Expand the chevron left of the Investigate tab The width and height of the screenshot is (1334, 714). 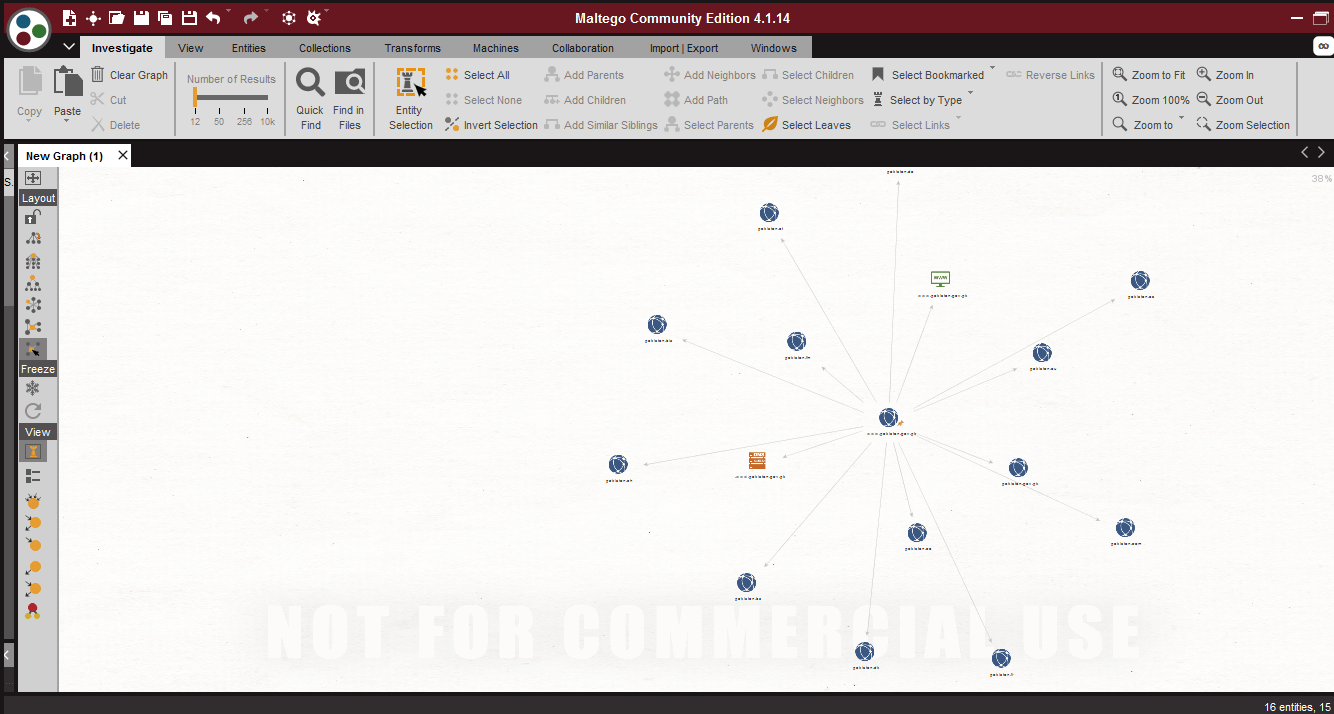pos(69,47)
